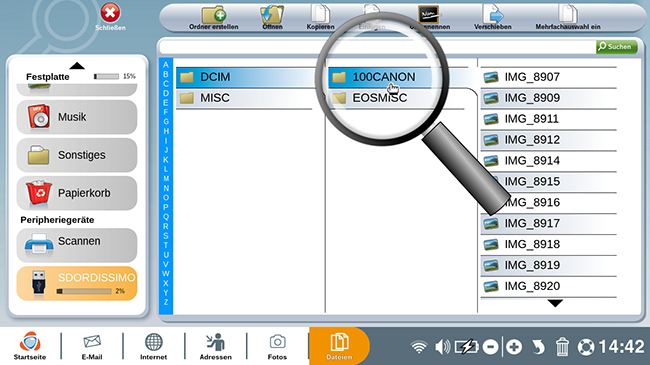This screenshot has height=365, width=650.
Task: Select the EOSMISC folder
Action: [x=397, y=98]
